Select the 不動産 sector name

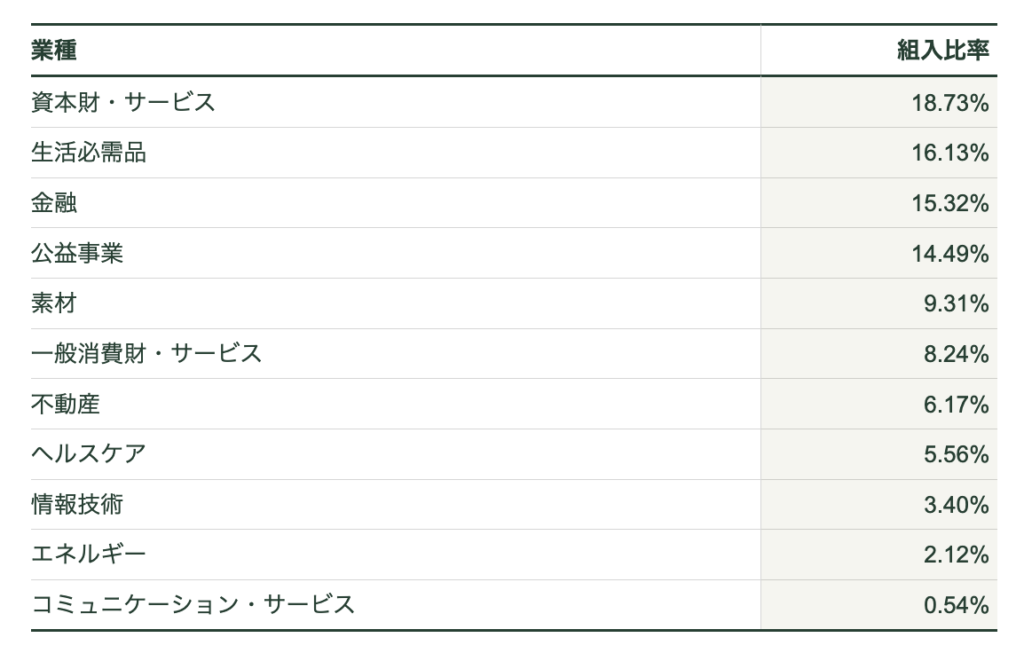[x=66, y=404]
